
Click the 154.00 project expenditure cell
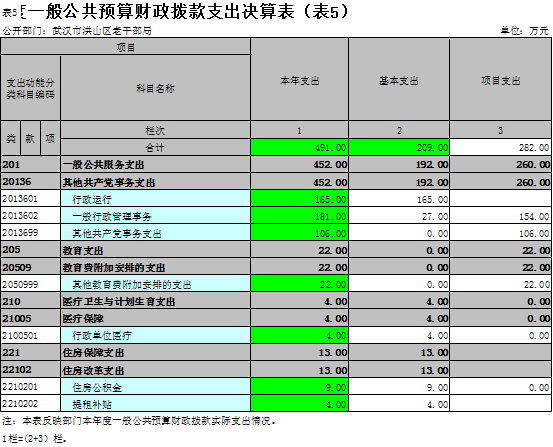(x=500, y=216)
